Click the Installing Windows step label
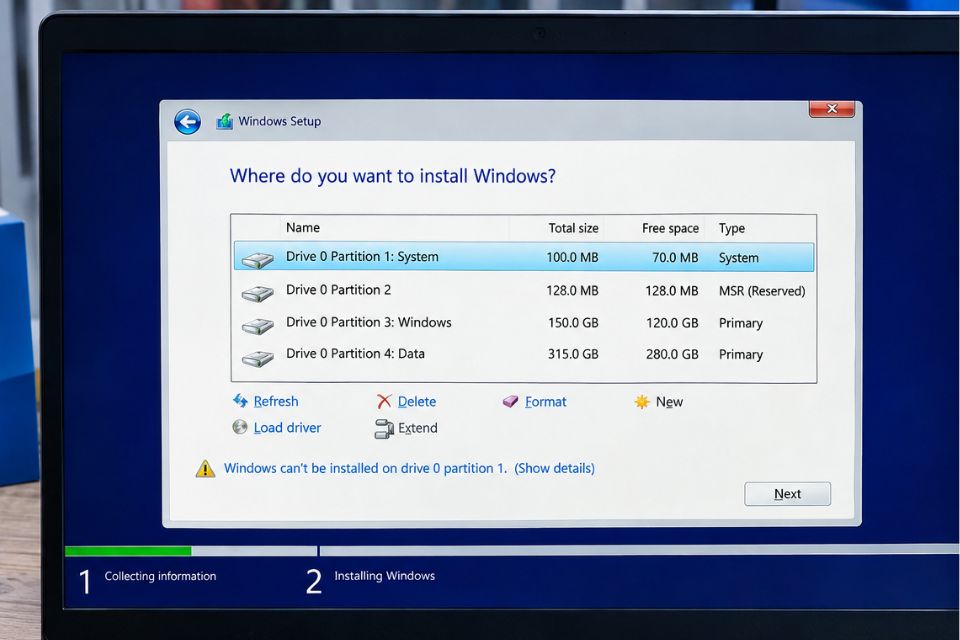The image size is (960, 640). point(384,576)
